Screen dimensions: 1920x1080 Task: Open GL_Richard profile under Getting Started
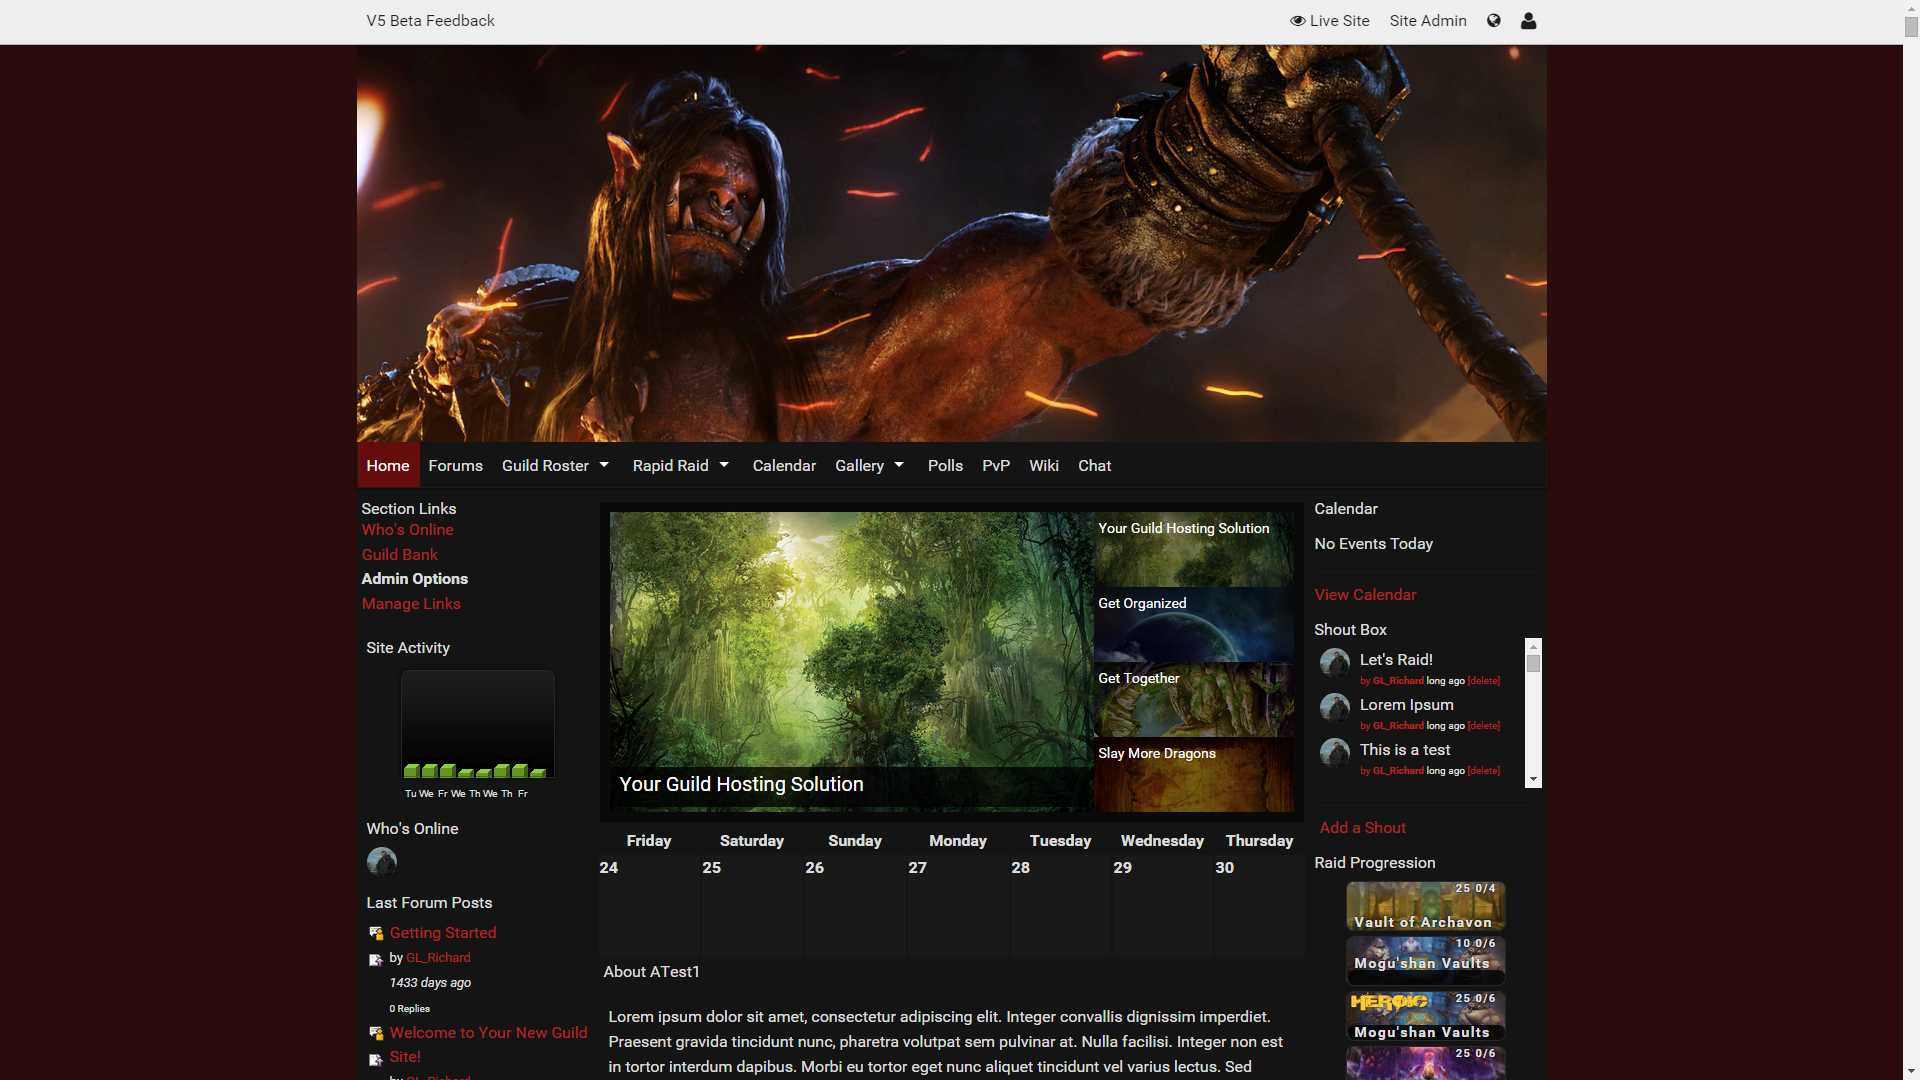(438, 957)
